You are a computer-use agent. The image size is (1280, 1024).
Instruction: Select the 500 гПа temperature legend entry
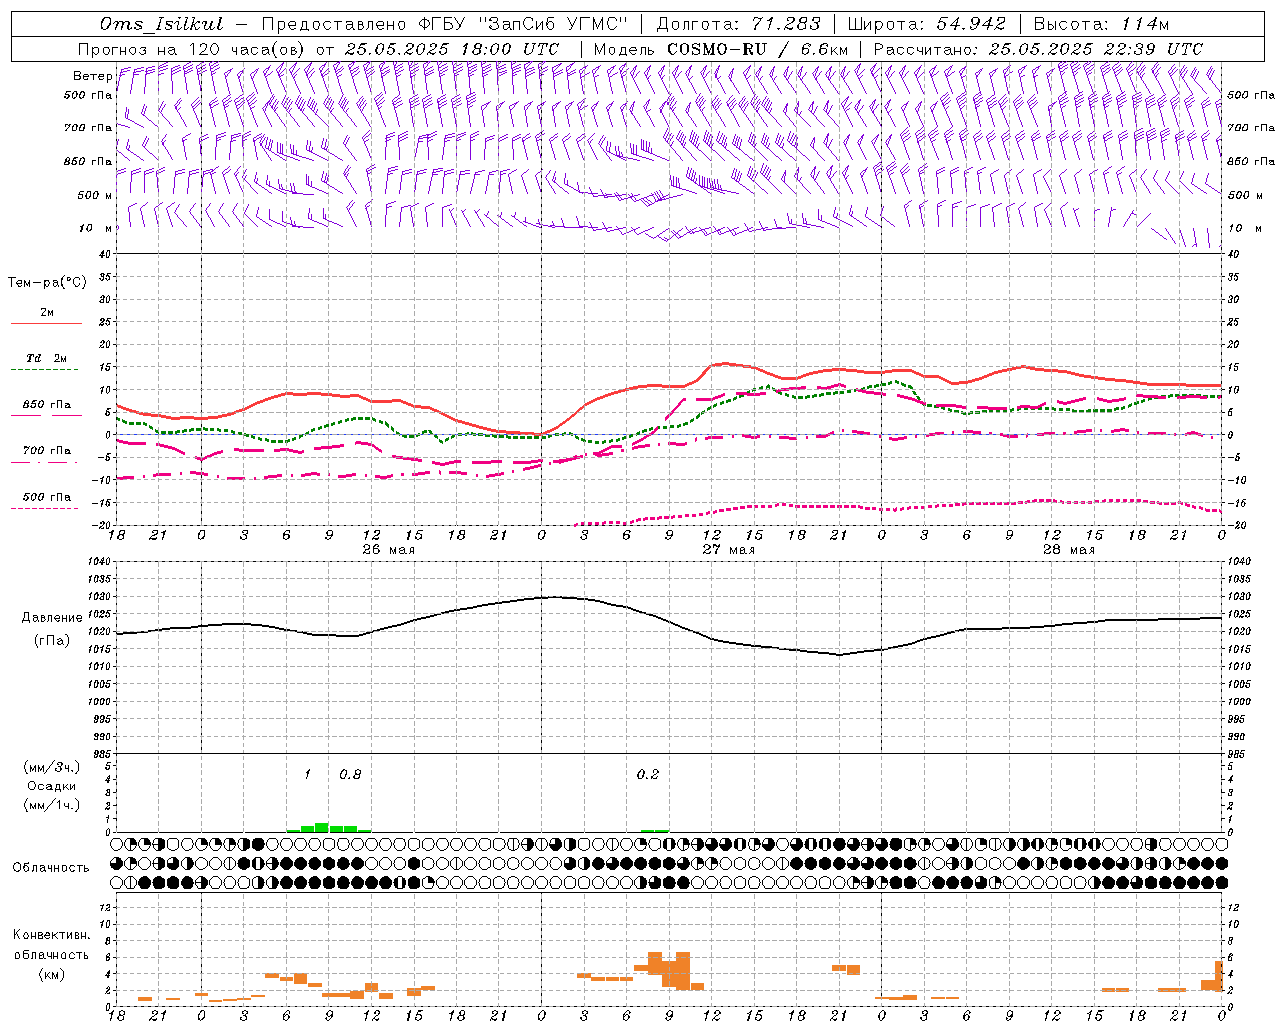point(47,496)
